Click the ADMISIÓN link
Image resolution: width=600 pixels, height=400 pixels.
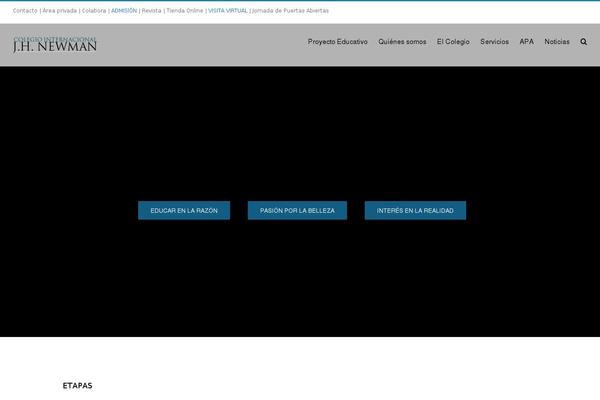(x=124, y=10)
